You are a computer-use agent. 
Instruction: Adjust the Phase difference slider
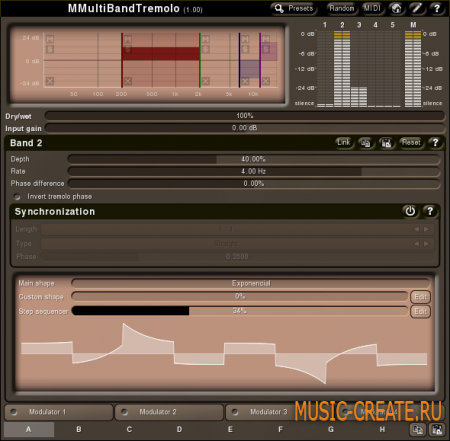(254, 183)
